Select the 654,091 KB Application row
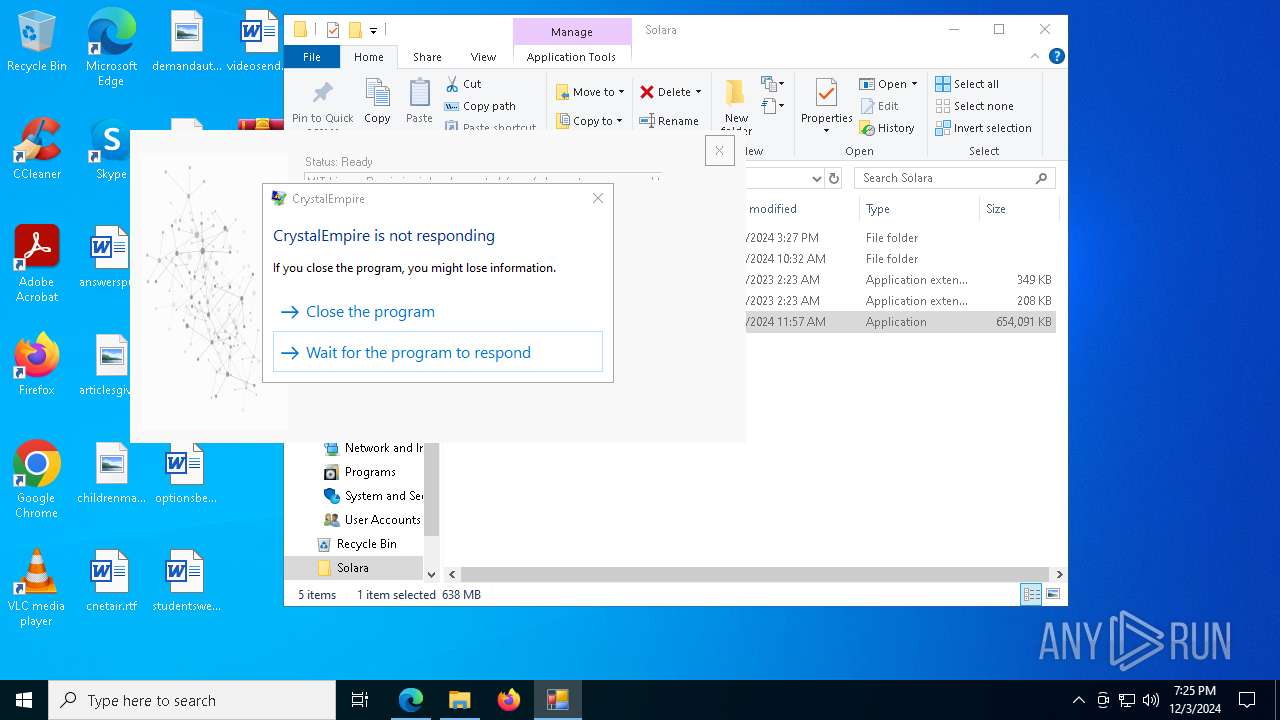This screenshot has height=720, width=1280. click(x=900, y=322)
